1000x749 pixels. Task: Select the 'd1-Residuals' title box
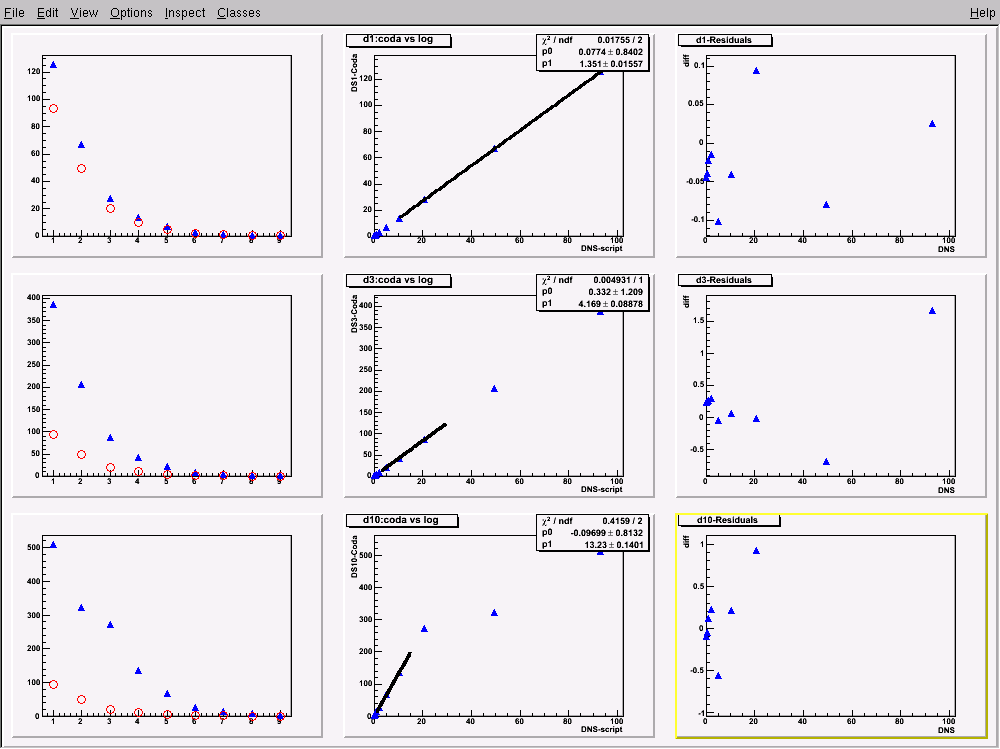coord(724,40)
